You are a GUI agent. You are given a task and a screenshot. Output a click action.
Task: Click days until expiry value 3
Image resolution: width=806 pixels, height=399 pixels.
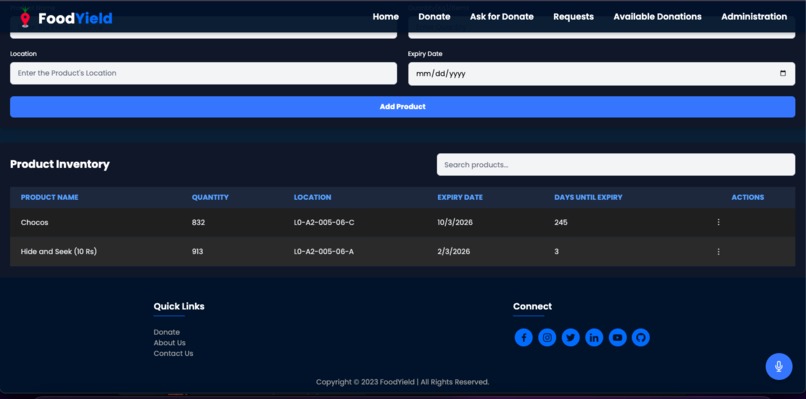pyautogui.click(x=556, y=252)
